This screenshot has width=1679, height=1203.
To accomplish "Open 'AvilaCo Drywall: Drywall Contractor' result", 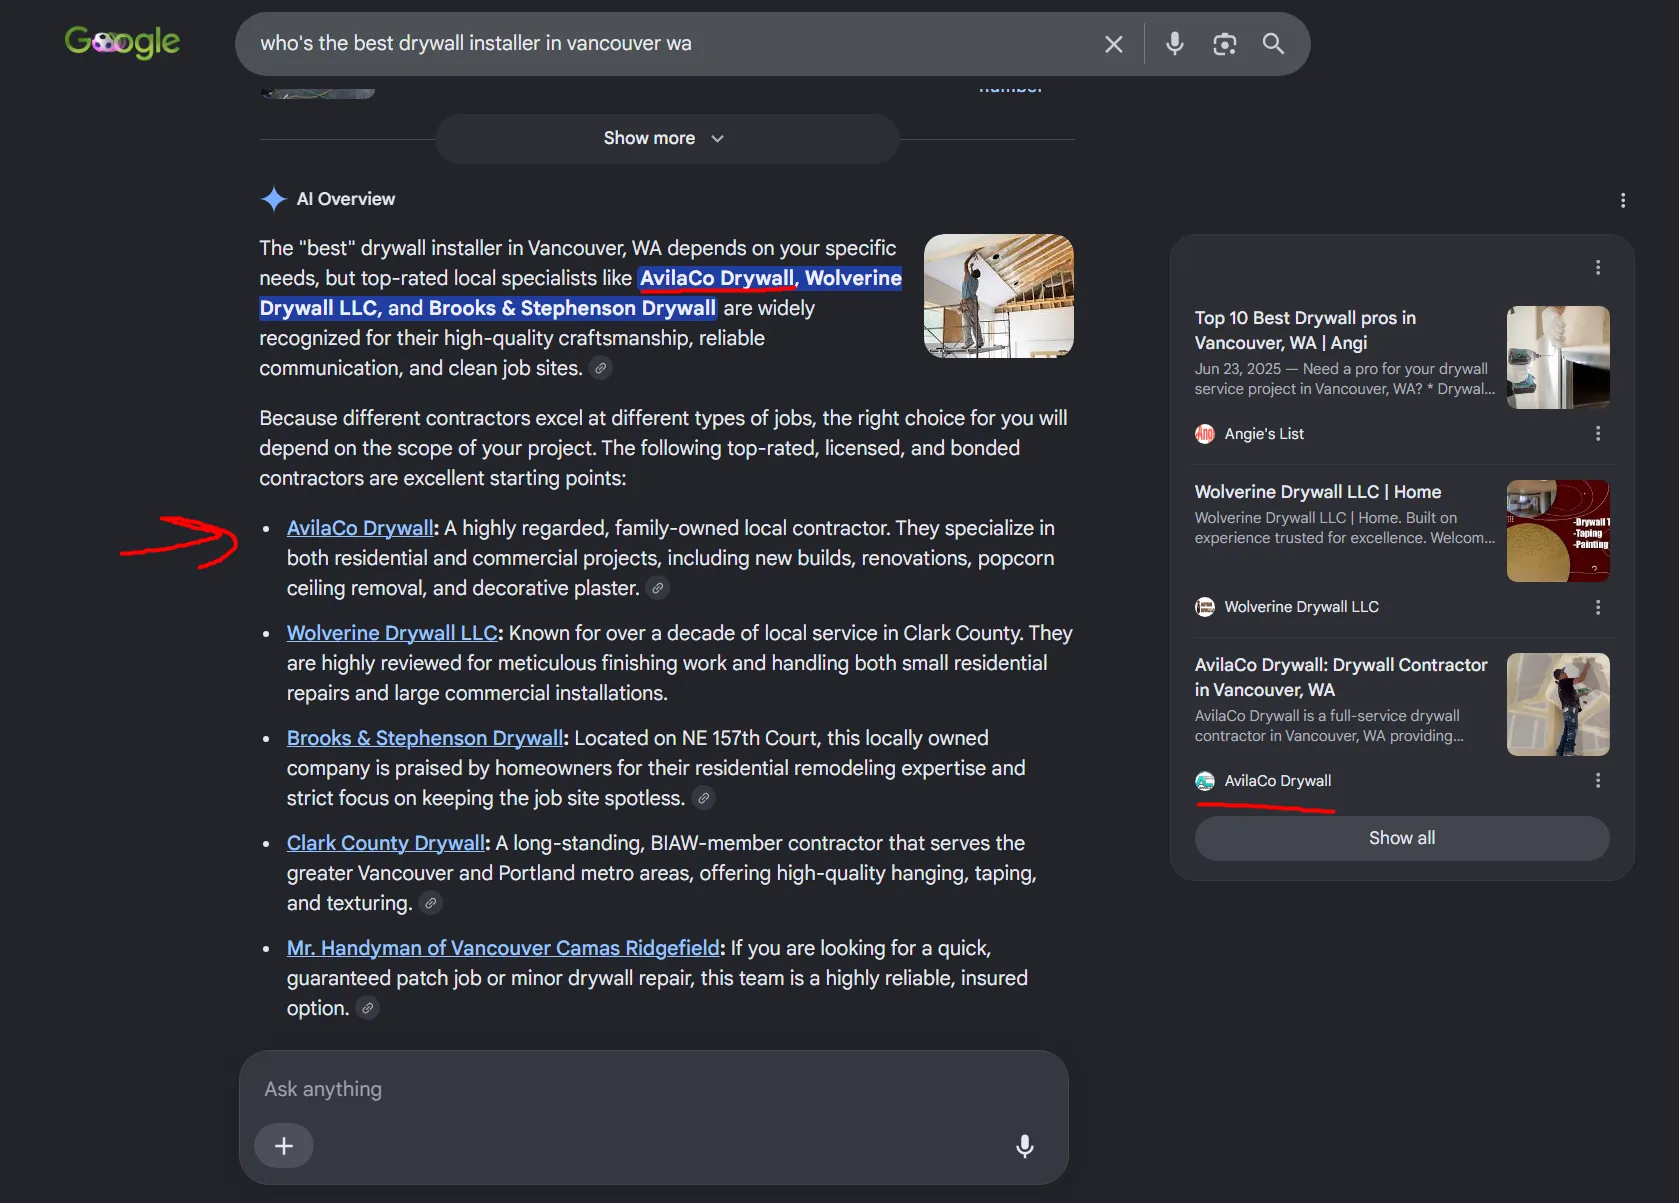I will point(1341,677).
